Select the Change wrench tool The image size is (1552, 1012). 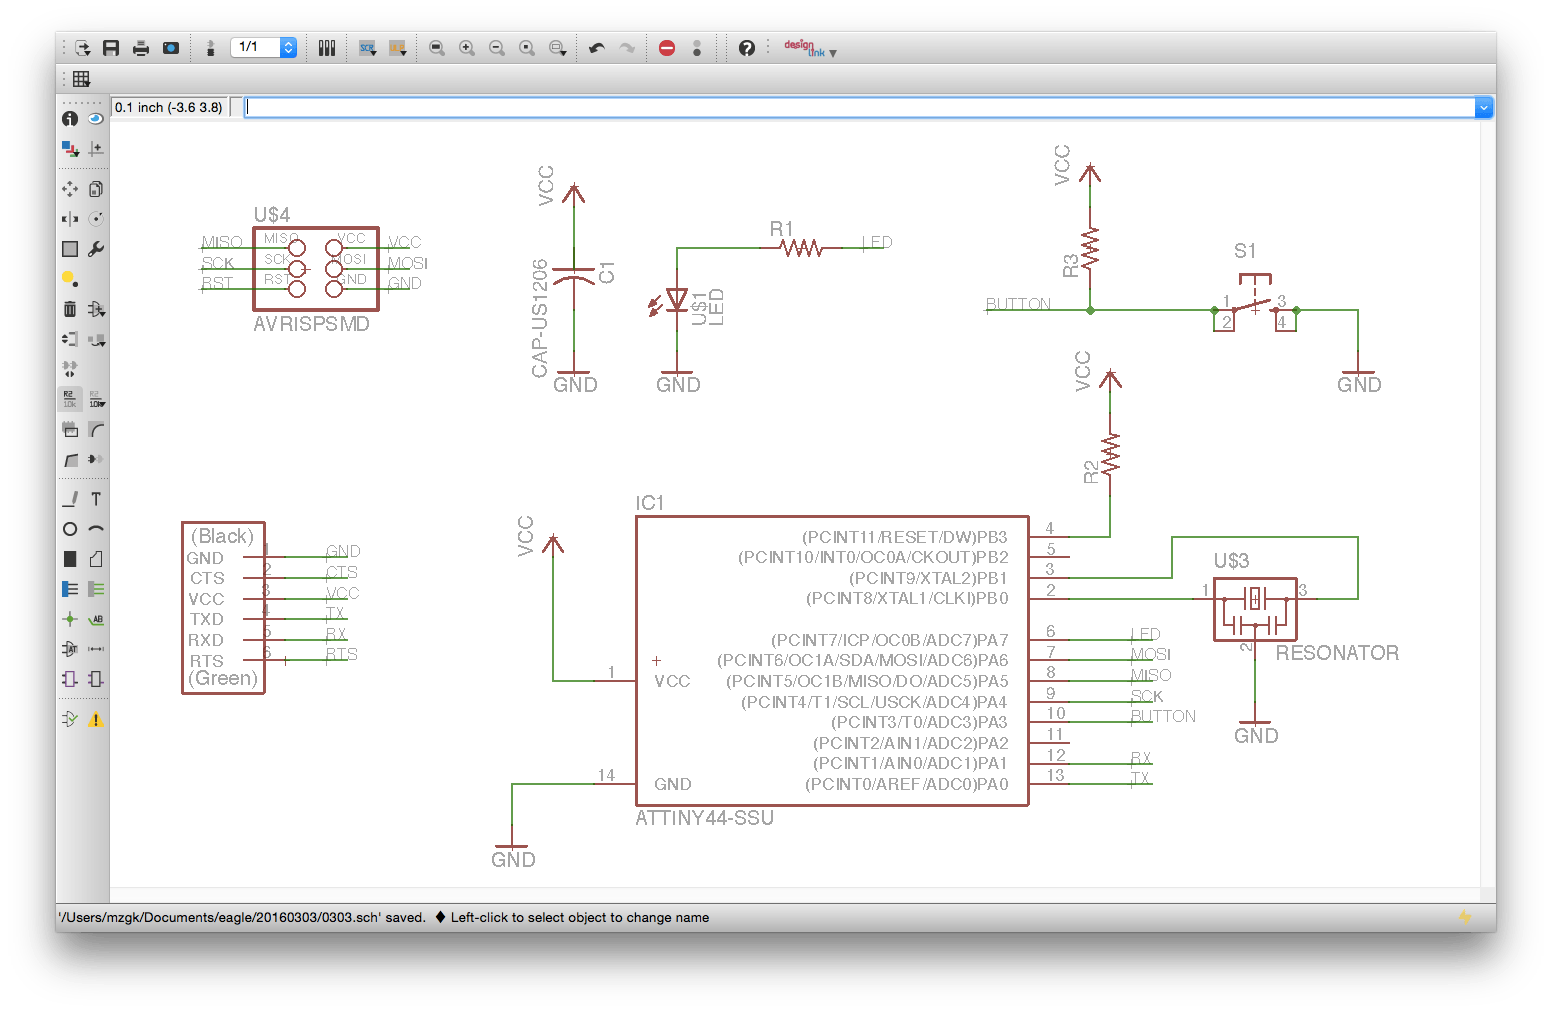(96, 249)
